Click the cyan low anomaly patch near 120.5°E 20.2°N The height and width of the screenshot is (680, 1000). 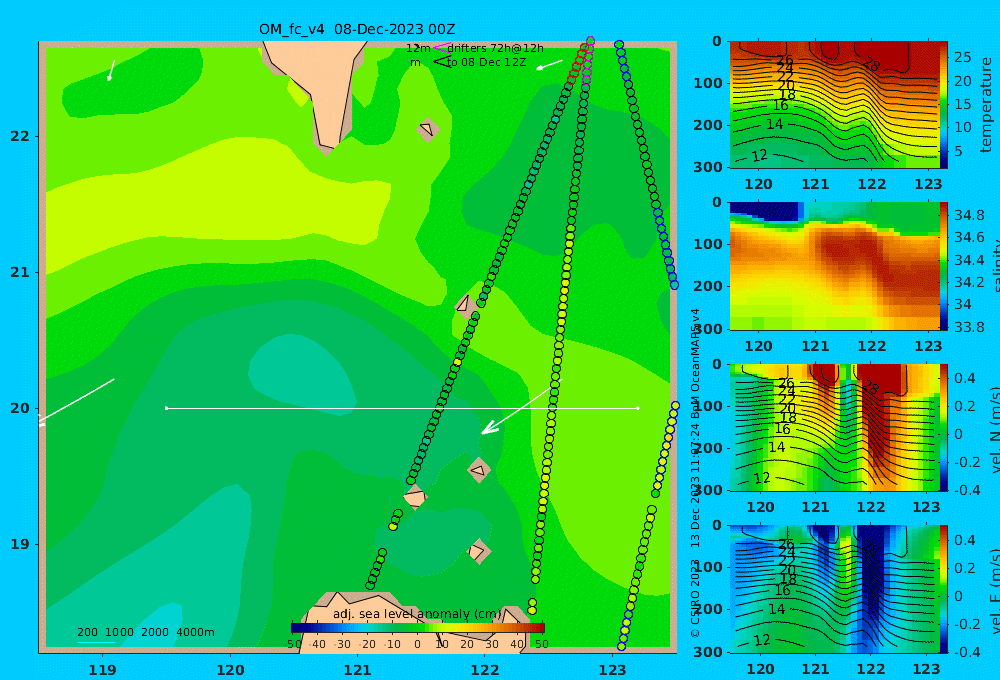click(300, 375)
